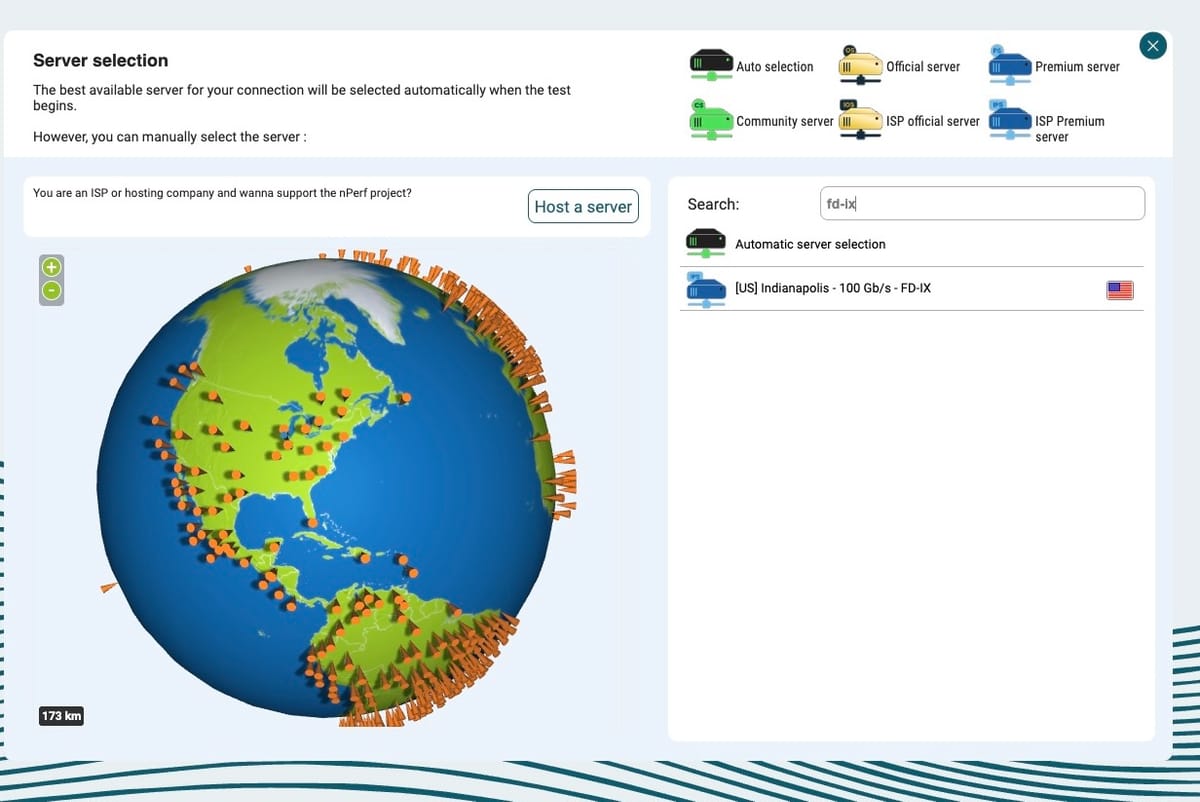
Task: Click the server marker over Florida
Action: [x=313, y=521]
